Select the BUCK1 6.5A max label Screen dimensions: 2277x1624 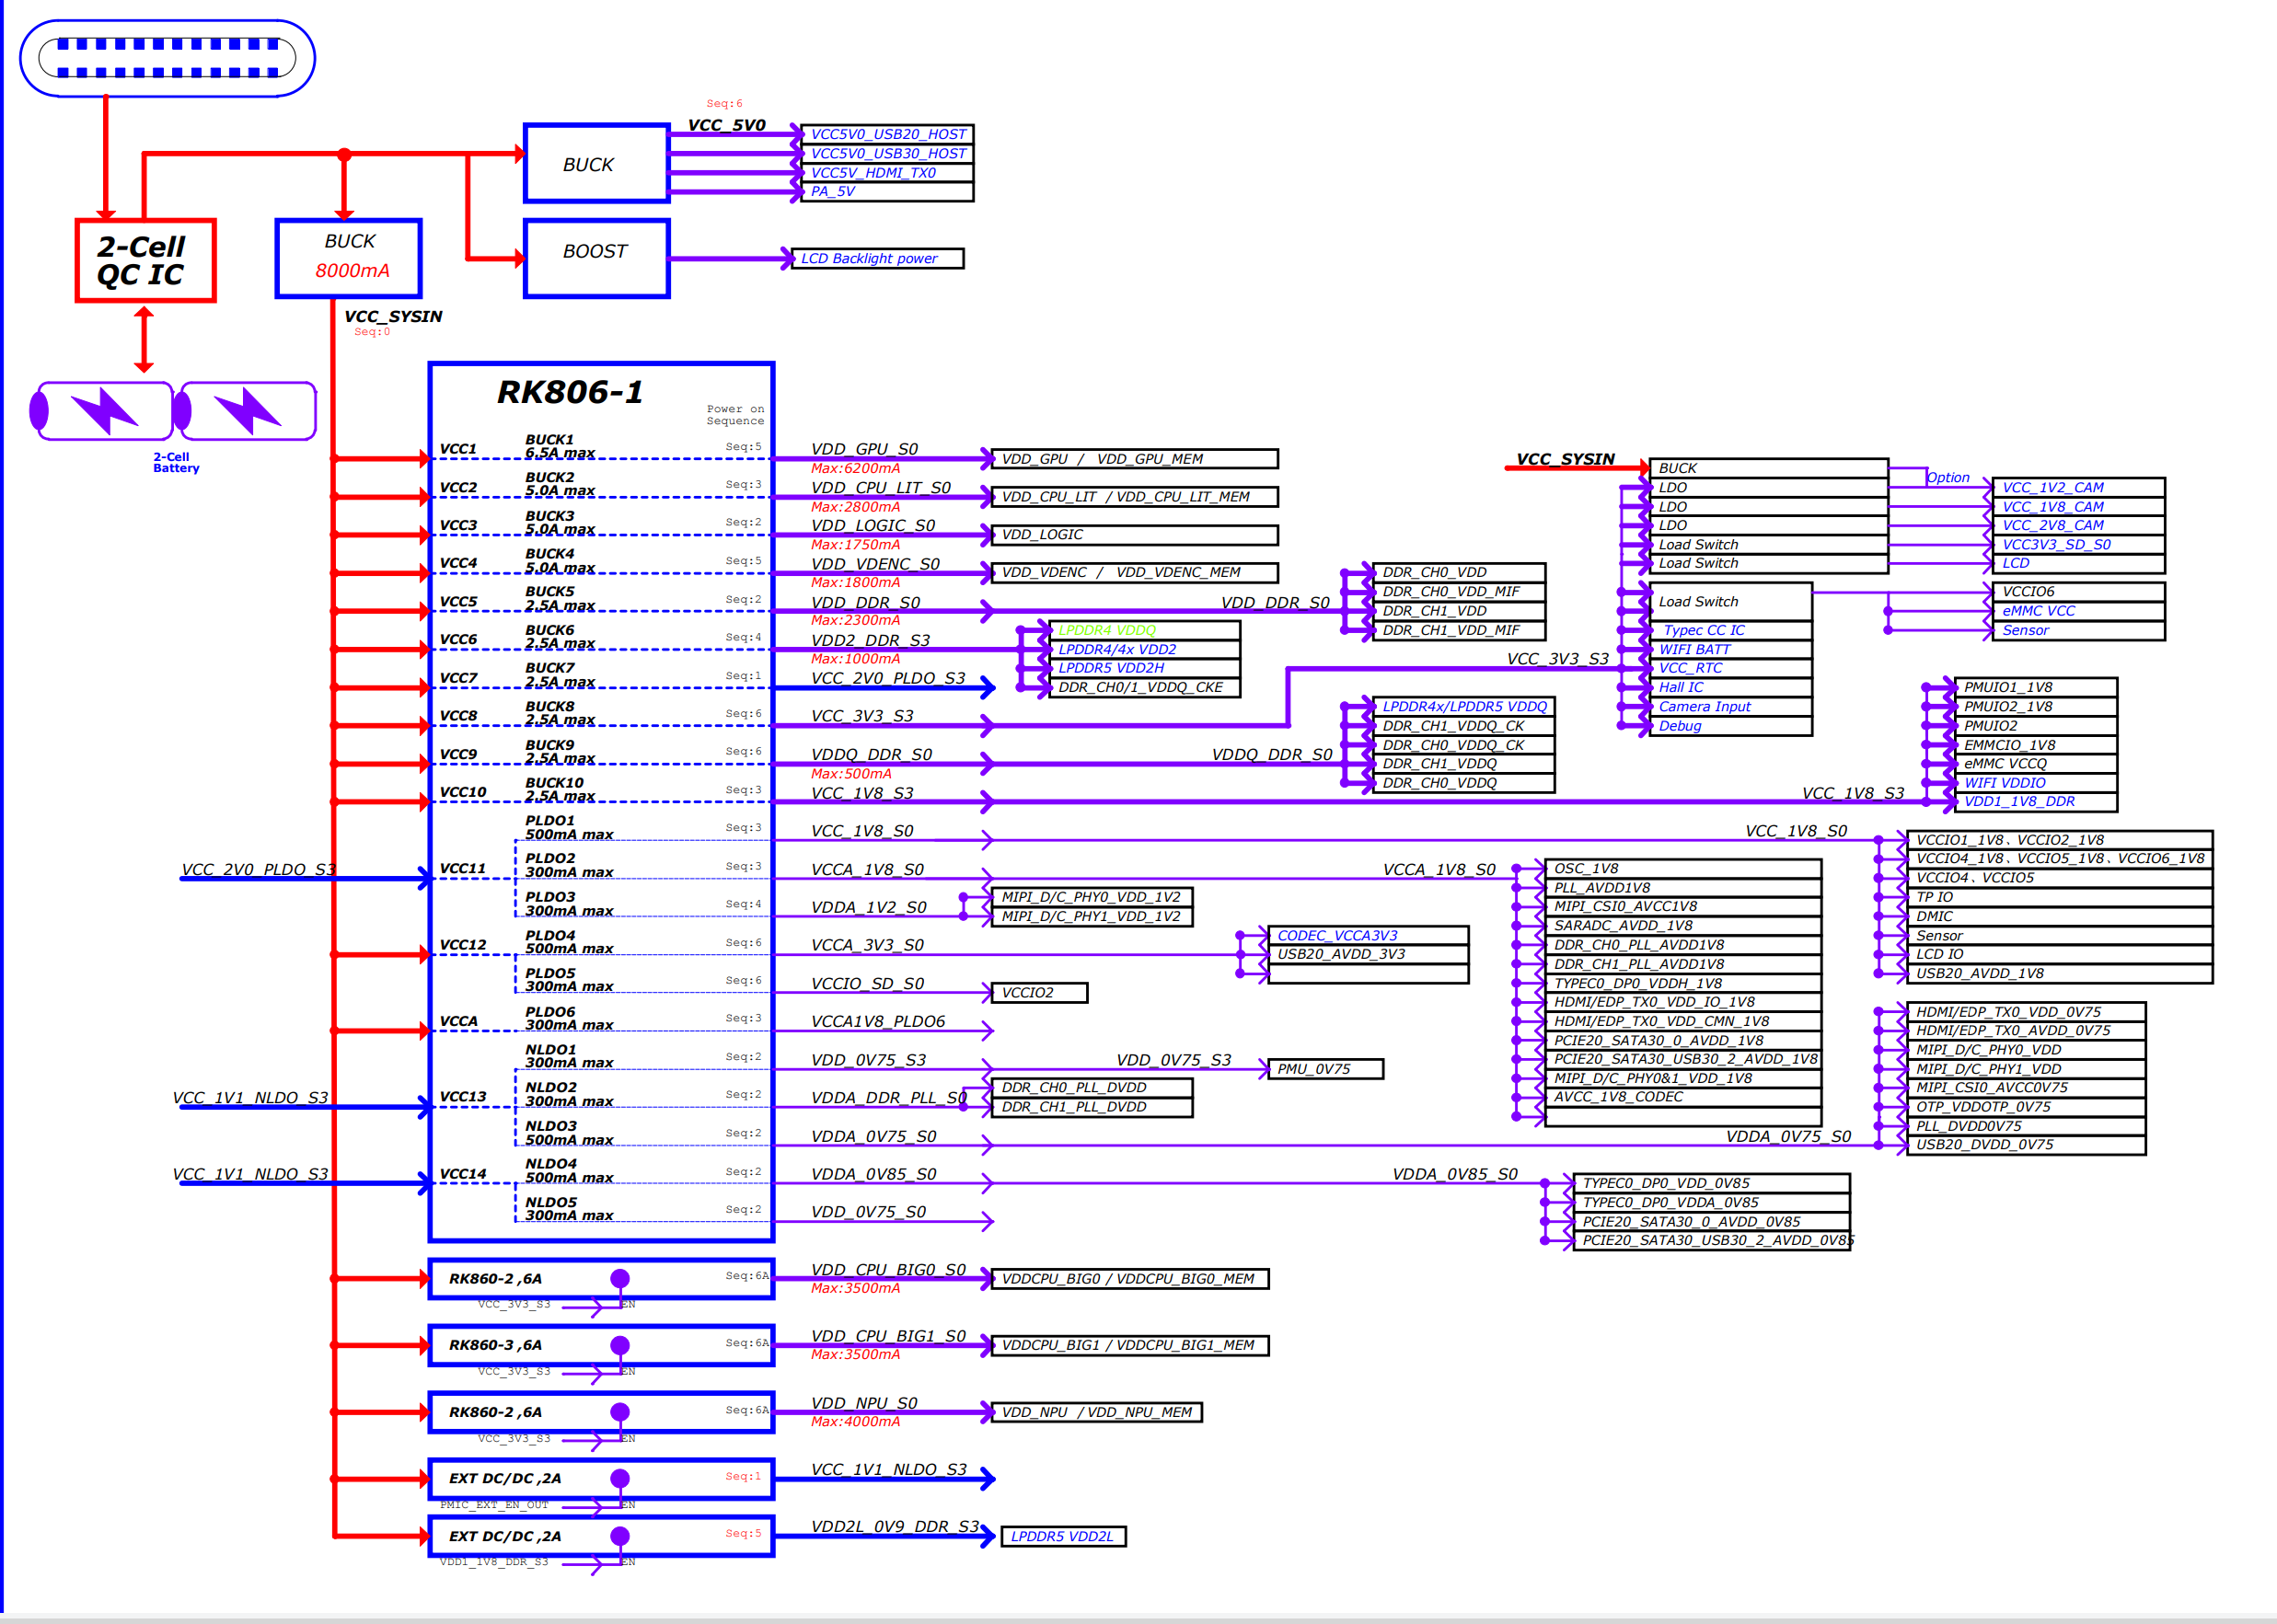[560, 447]
